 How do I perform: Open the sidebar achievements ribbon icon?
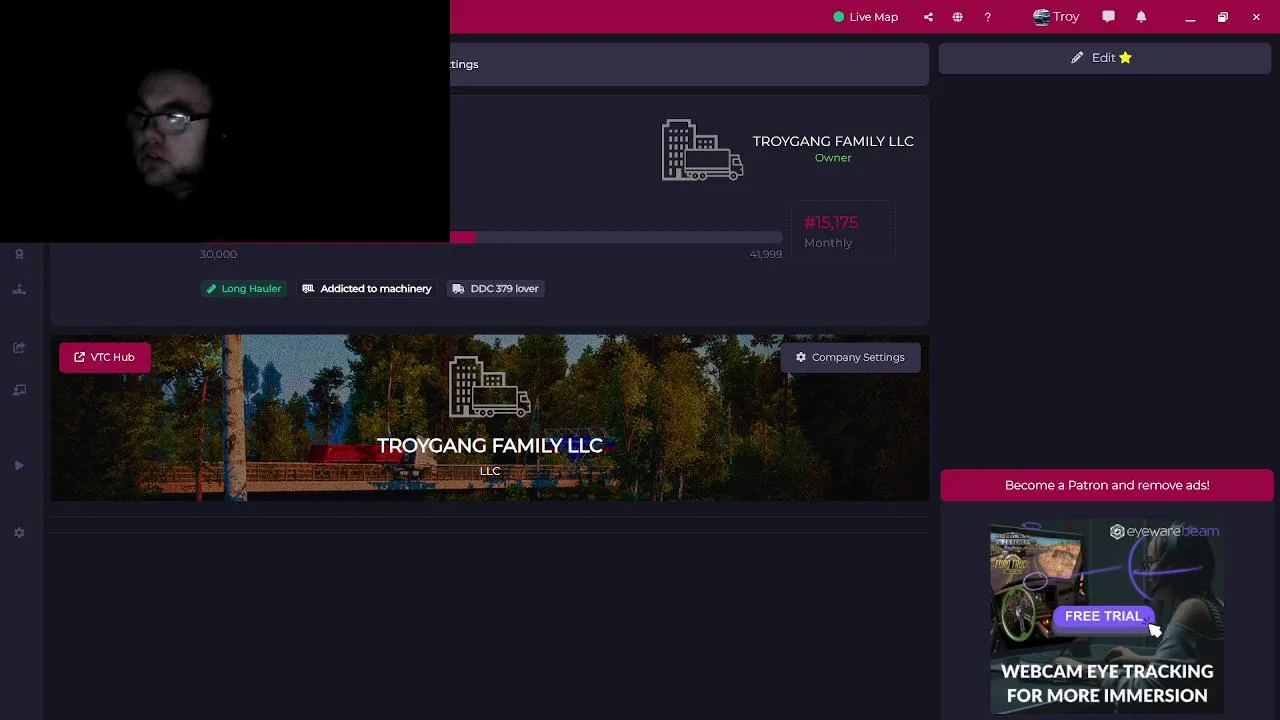19,254
